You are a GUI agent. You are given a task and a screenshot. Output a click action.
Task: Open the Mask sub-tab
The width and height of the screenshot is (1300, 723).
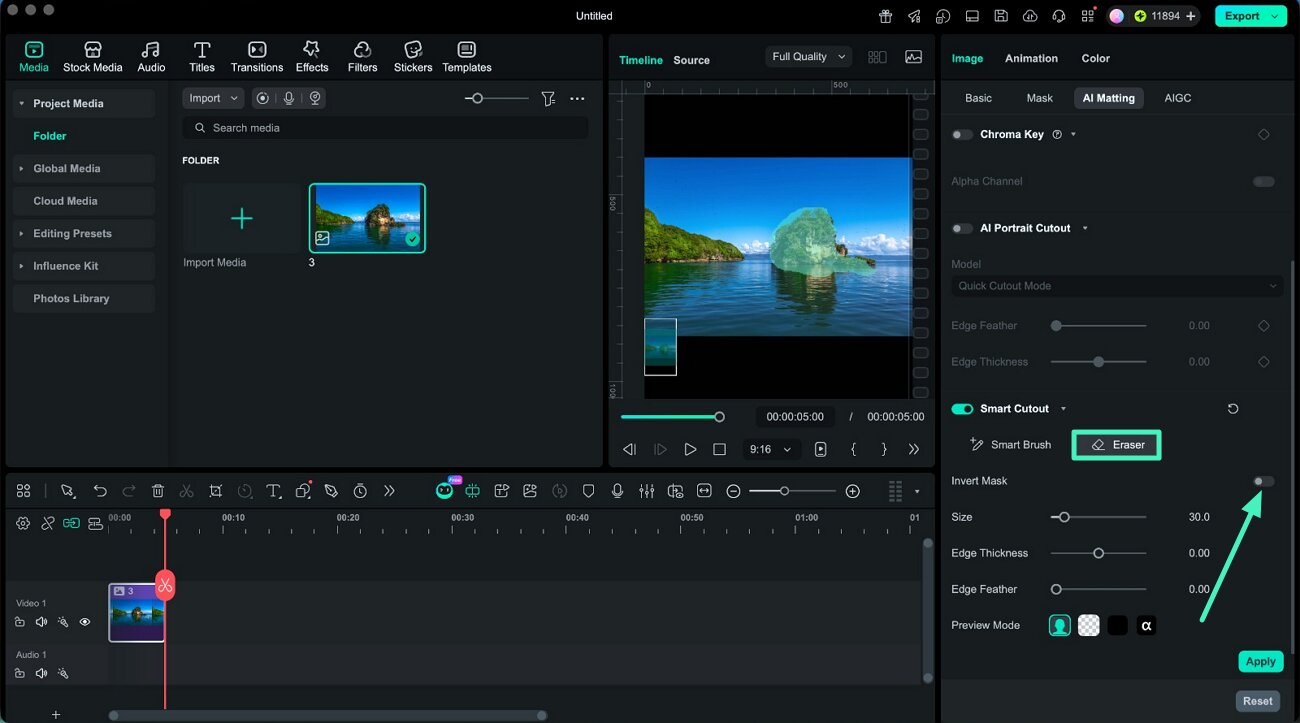point(1039,98)
